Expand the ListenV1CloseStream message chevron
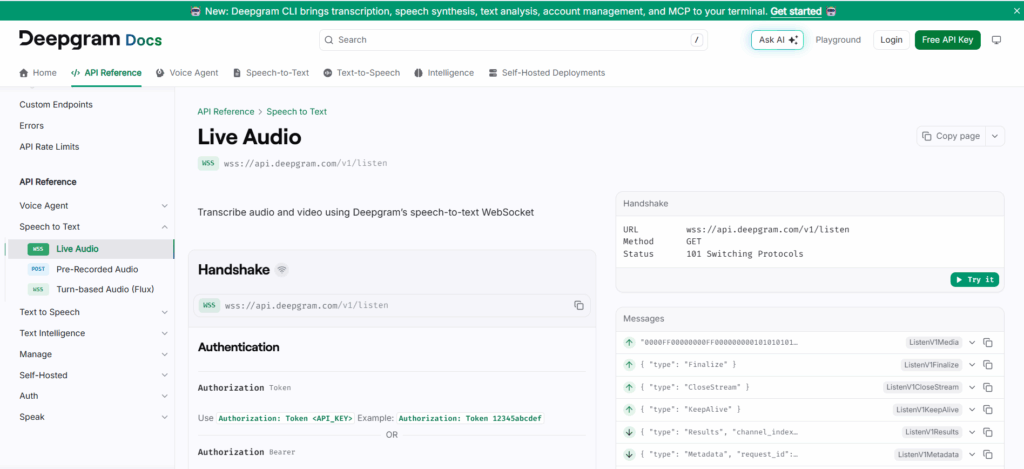1024x469 pixels. point(972,387)
